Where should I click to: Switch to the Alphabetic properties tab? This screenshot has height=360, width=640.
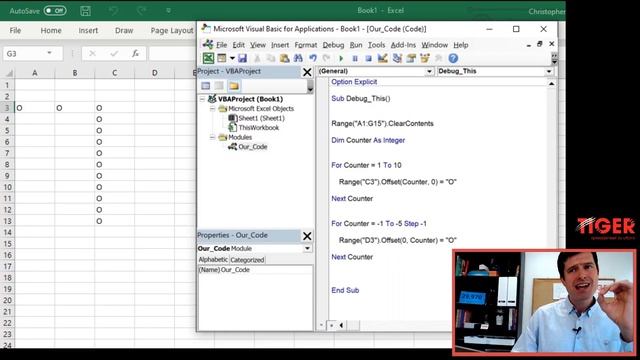click(213, 260)
